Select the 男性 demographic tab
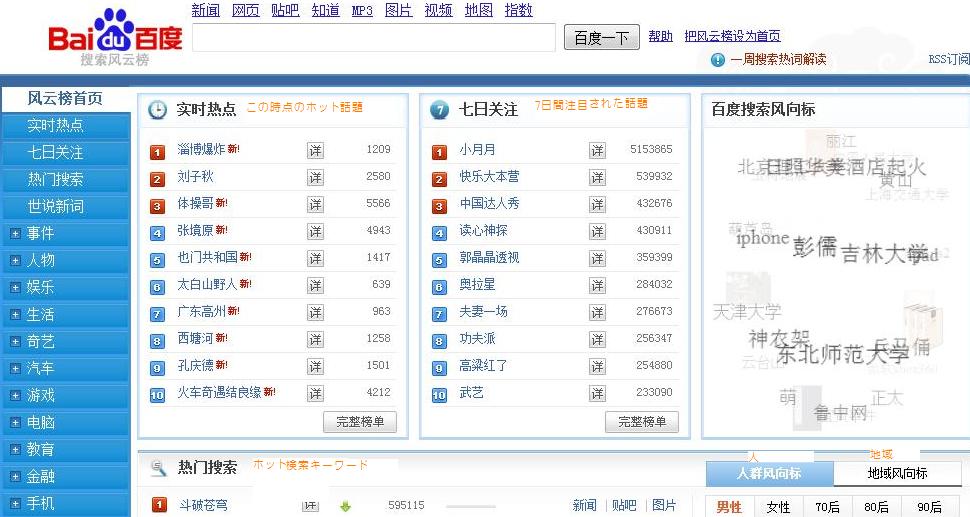 729,507
